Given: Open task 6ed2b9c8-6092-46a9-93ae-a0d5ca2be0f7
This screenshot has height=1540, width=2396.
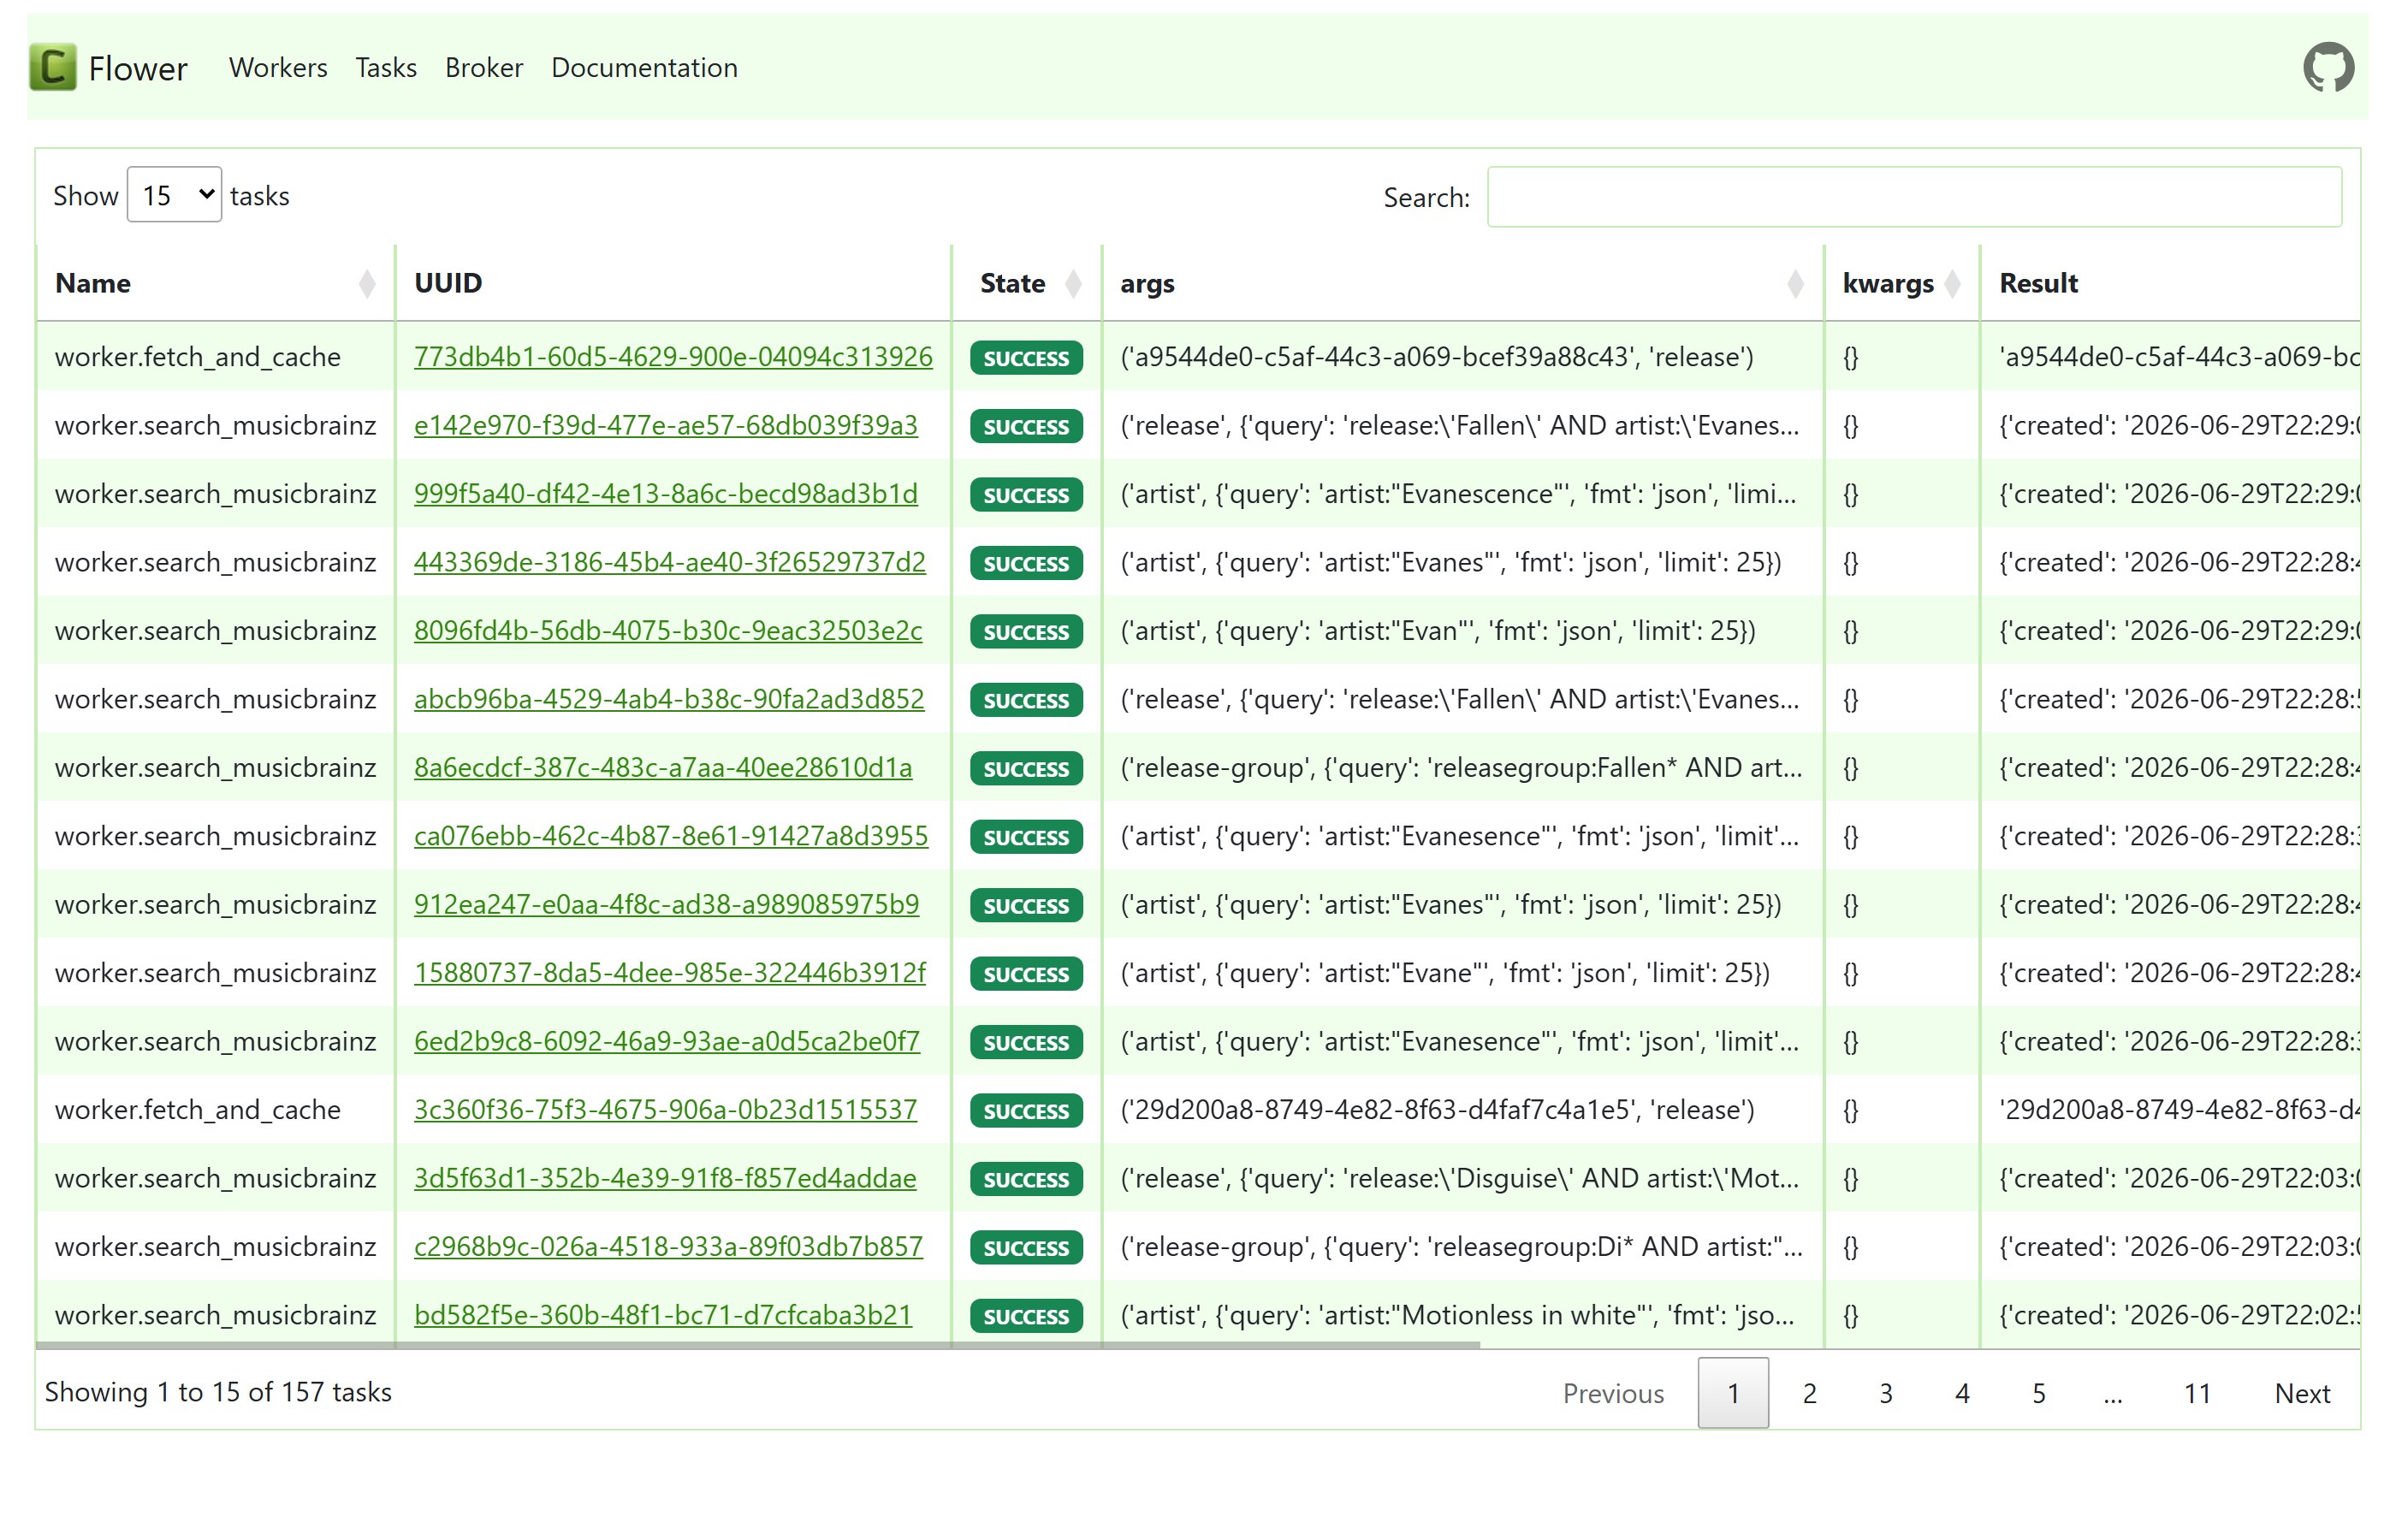Looking at the screenshot, I should click(x=667, y=1042).
